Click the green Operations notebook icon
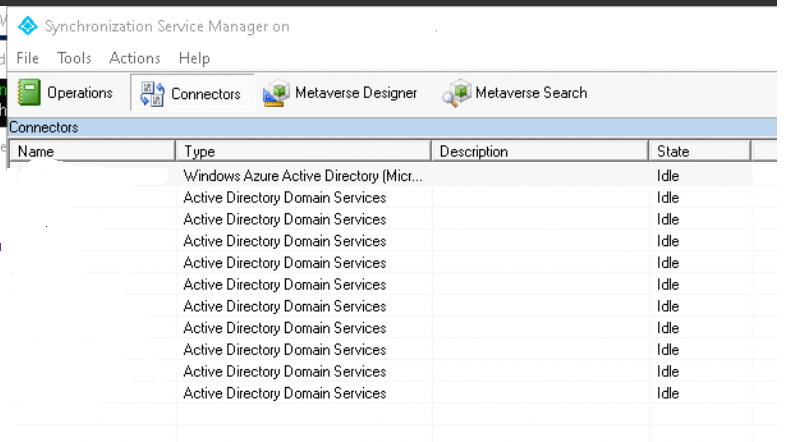 [x=29, y=92]
